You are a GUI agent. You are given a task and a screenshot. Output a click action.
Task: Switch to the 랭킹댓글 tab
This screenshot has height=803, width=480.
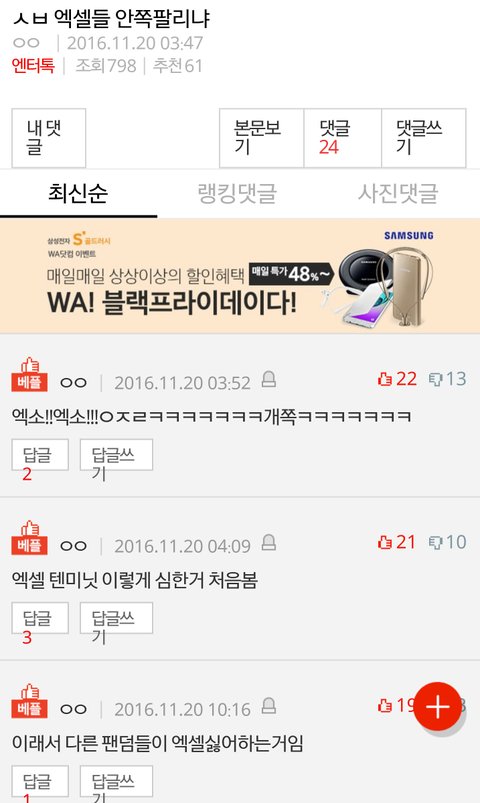click(237, 194)
